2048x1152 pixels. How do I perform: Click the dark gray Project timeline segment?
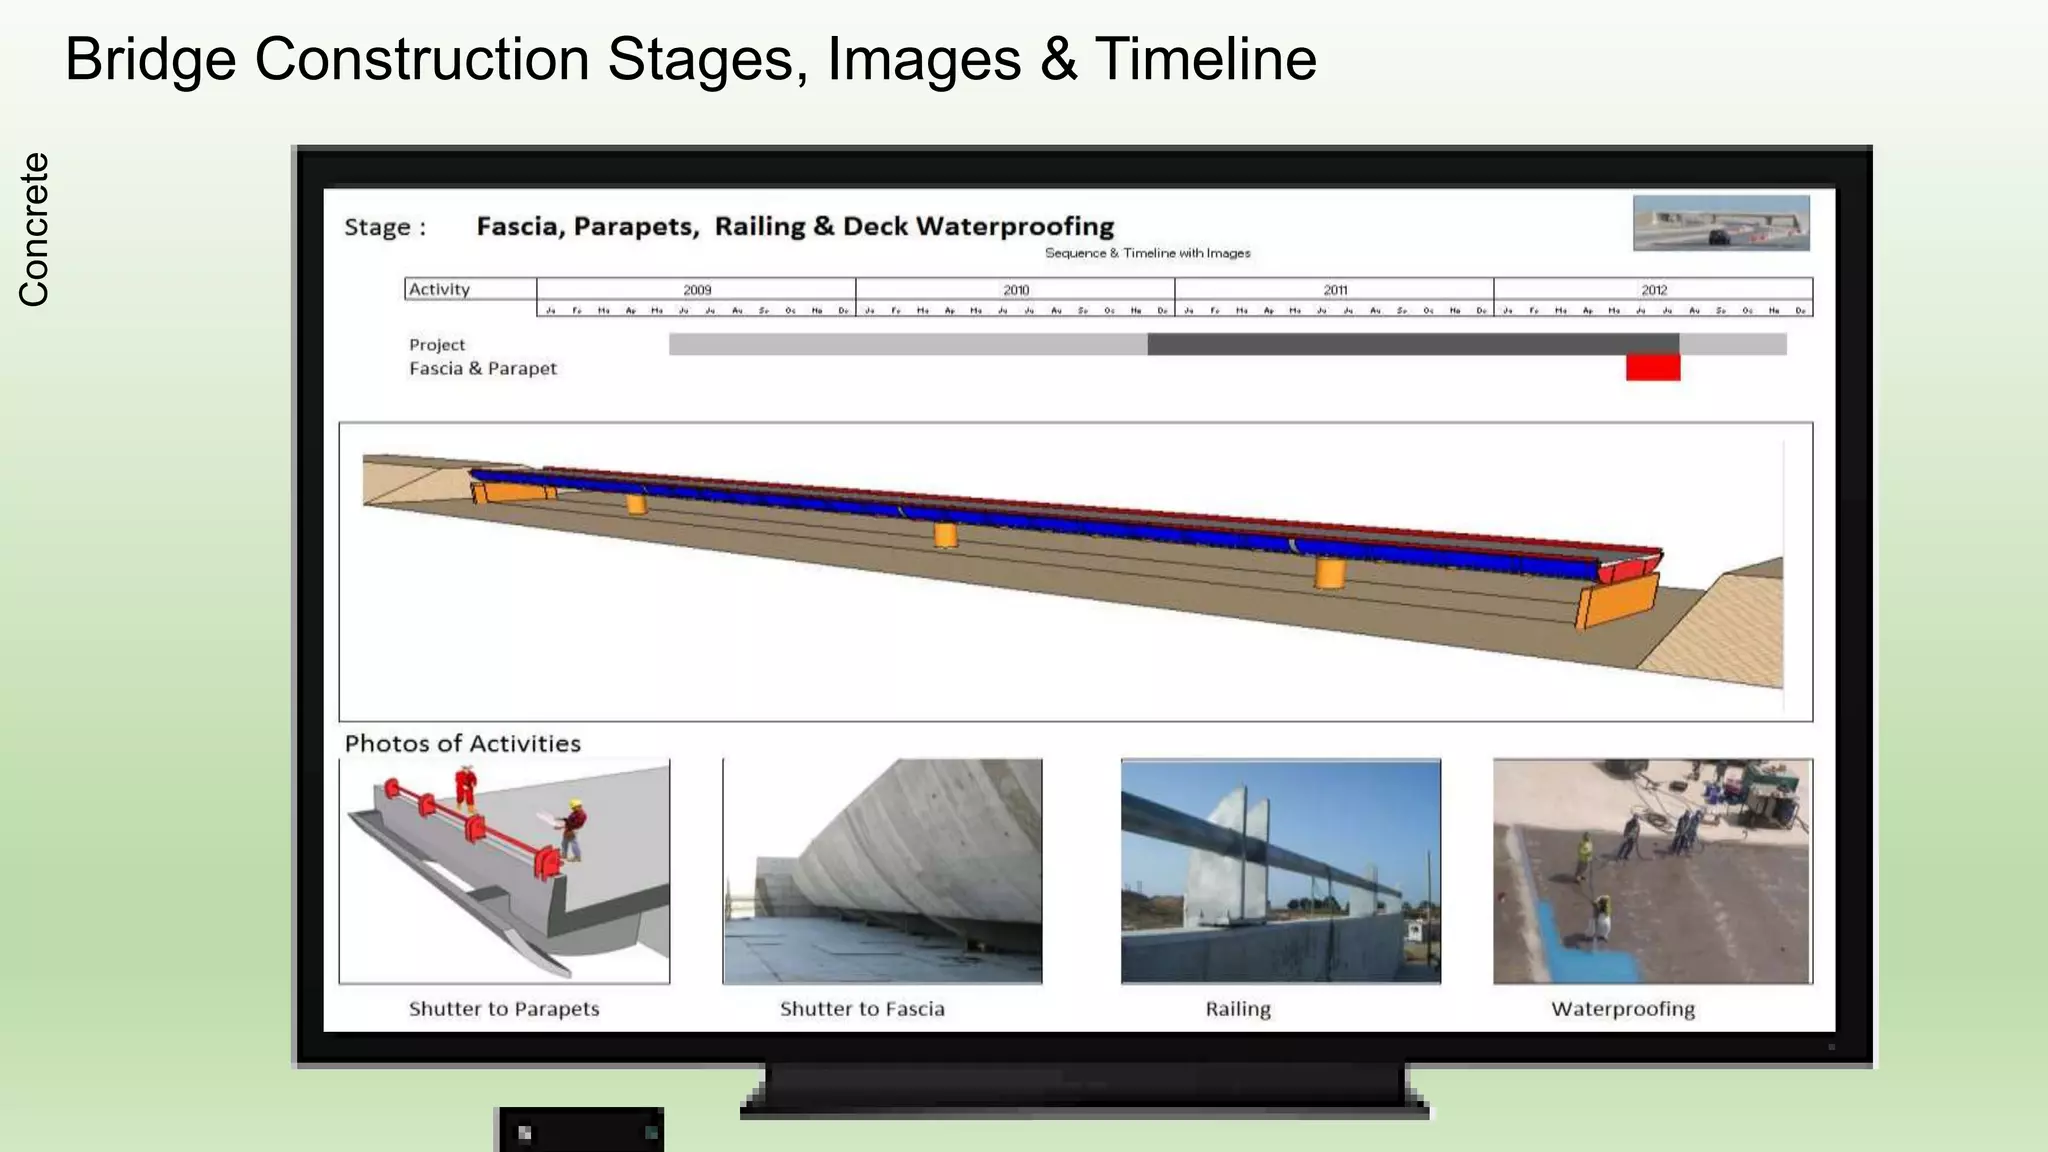[1412, 345]
